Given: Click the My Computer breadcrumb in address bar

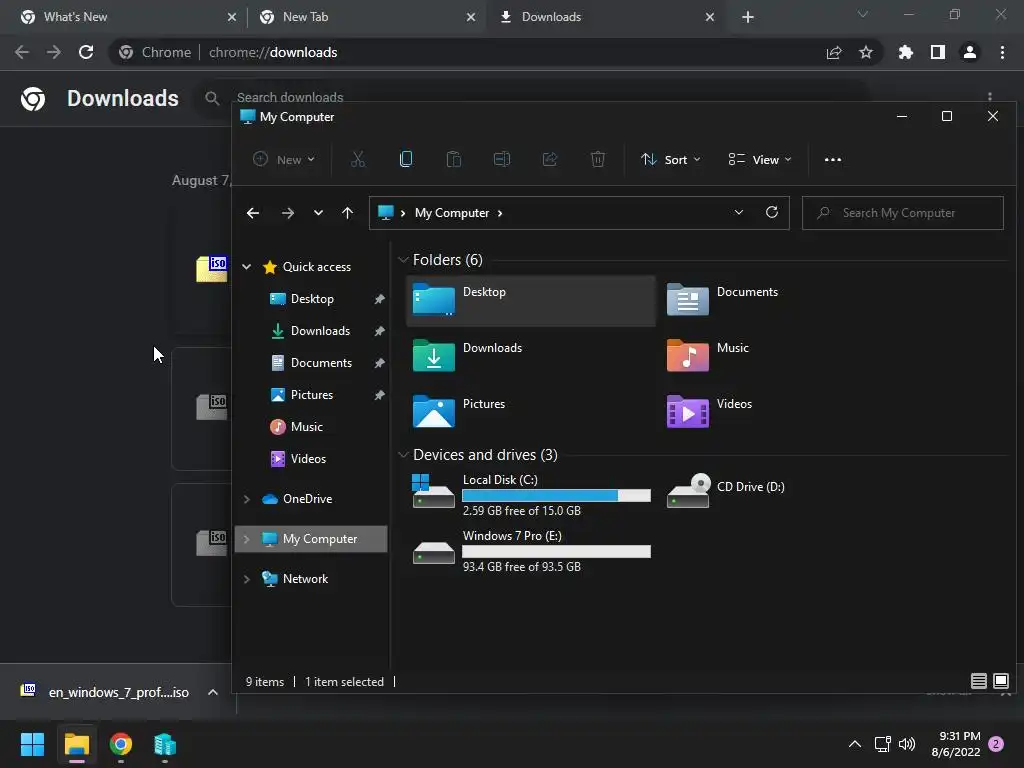Looking at the screenshot, I should point(452,213).
